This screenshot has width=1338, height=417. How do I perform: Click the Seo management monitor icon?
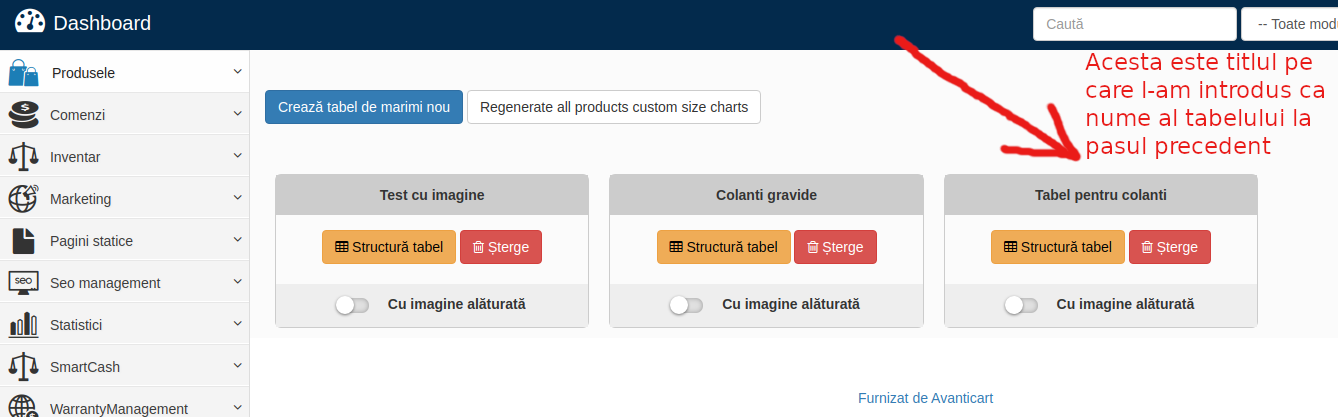(23, 283)
